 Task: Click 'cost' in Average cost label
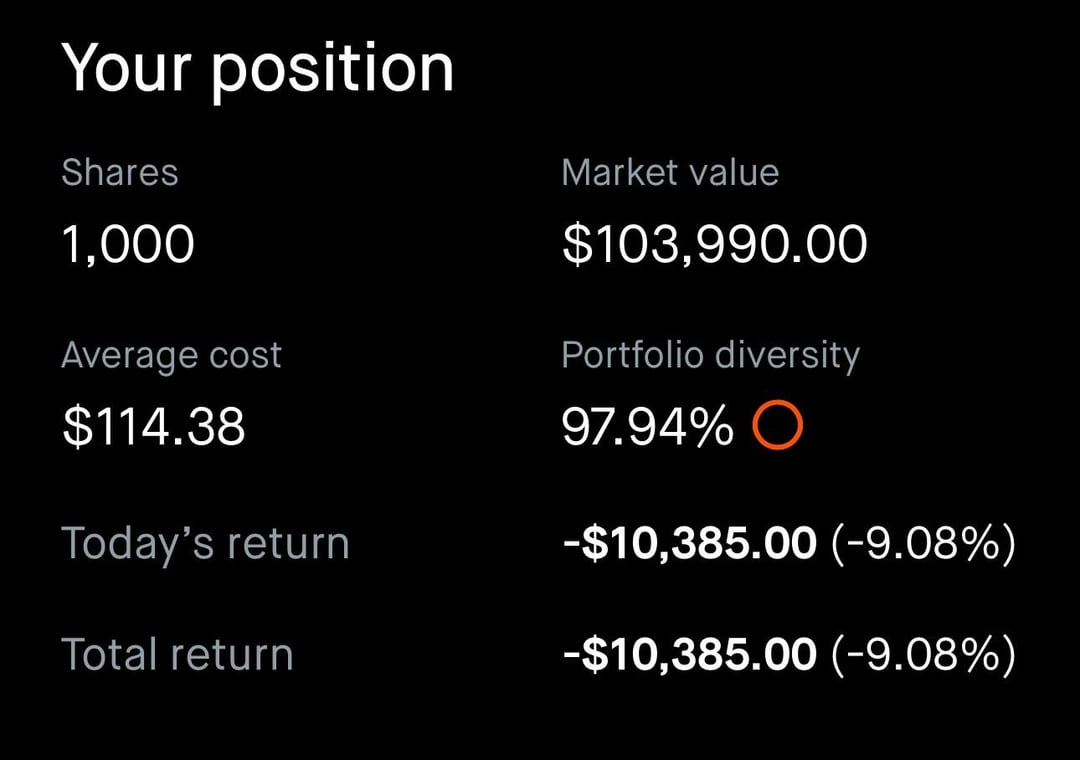[245, 357]
